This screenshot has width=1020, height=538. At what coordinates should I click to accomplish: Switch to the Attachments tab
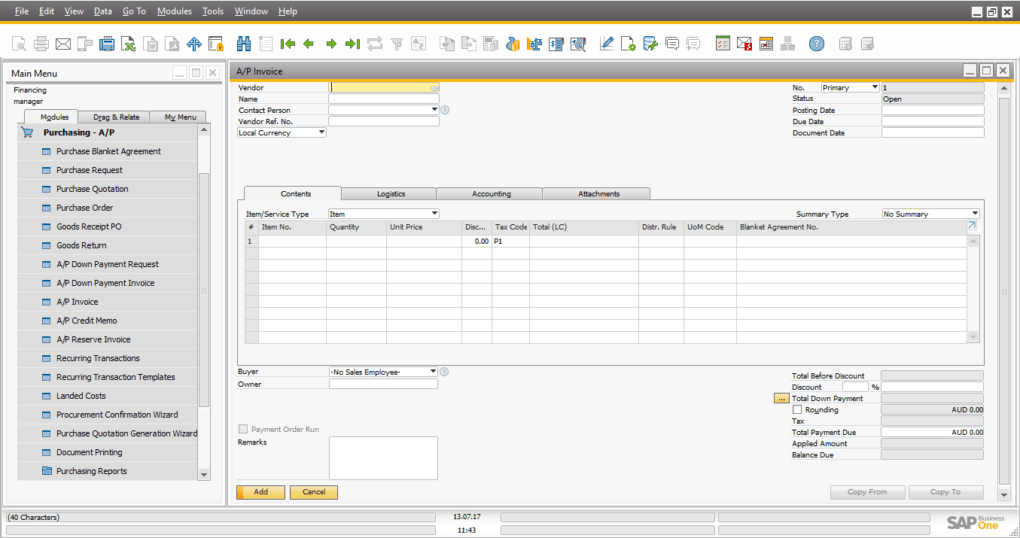click(598, 194)
